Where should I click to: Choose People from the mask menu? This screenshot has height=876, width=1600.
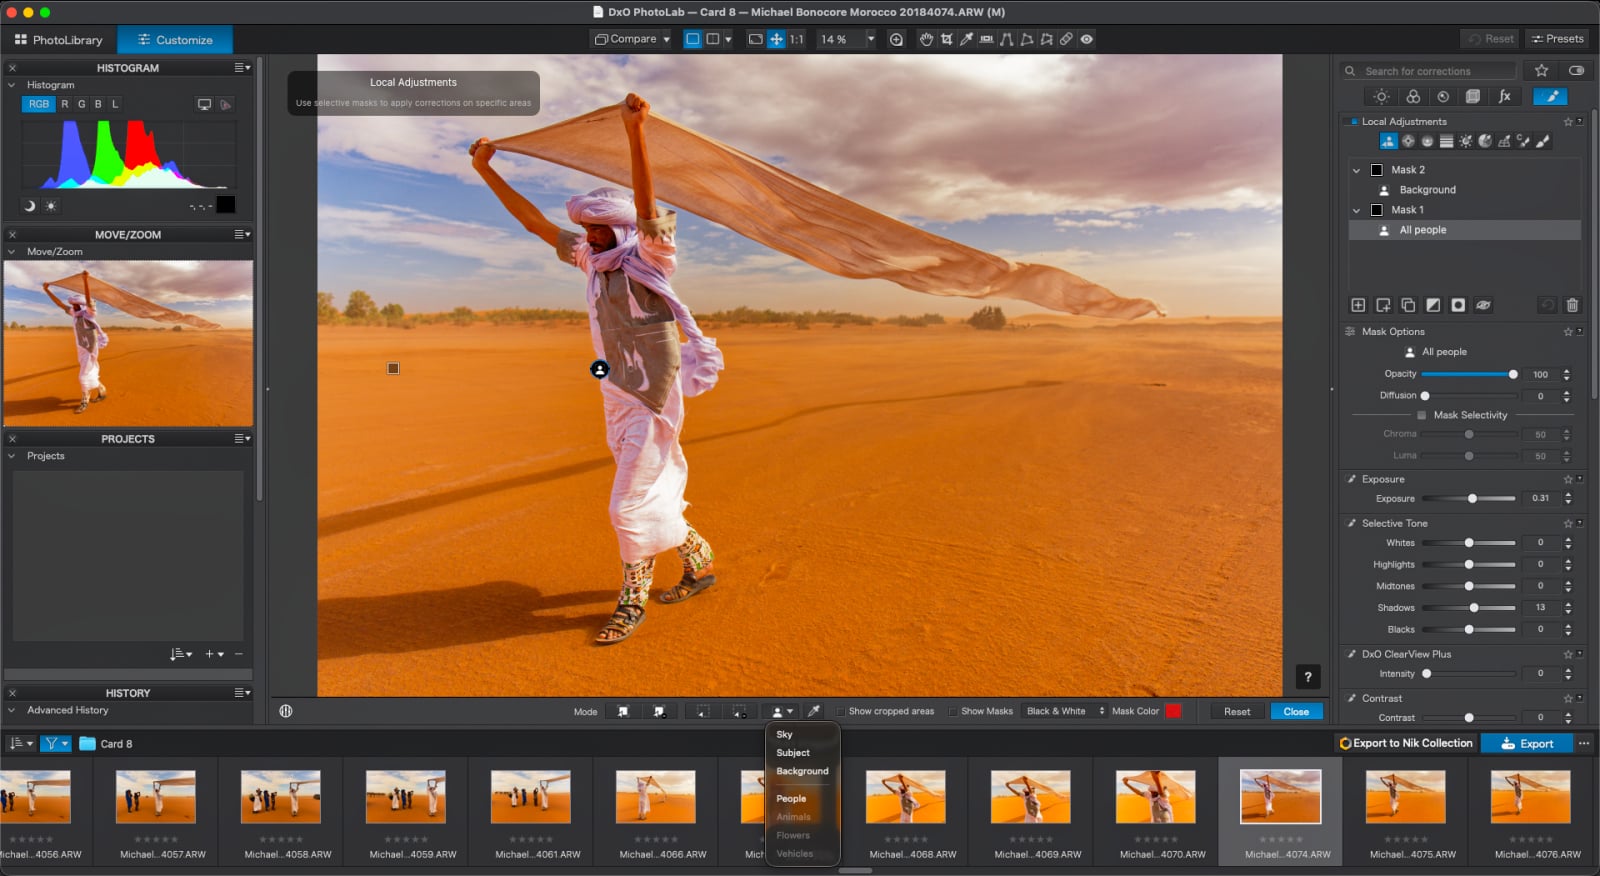(791, 799)
